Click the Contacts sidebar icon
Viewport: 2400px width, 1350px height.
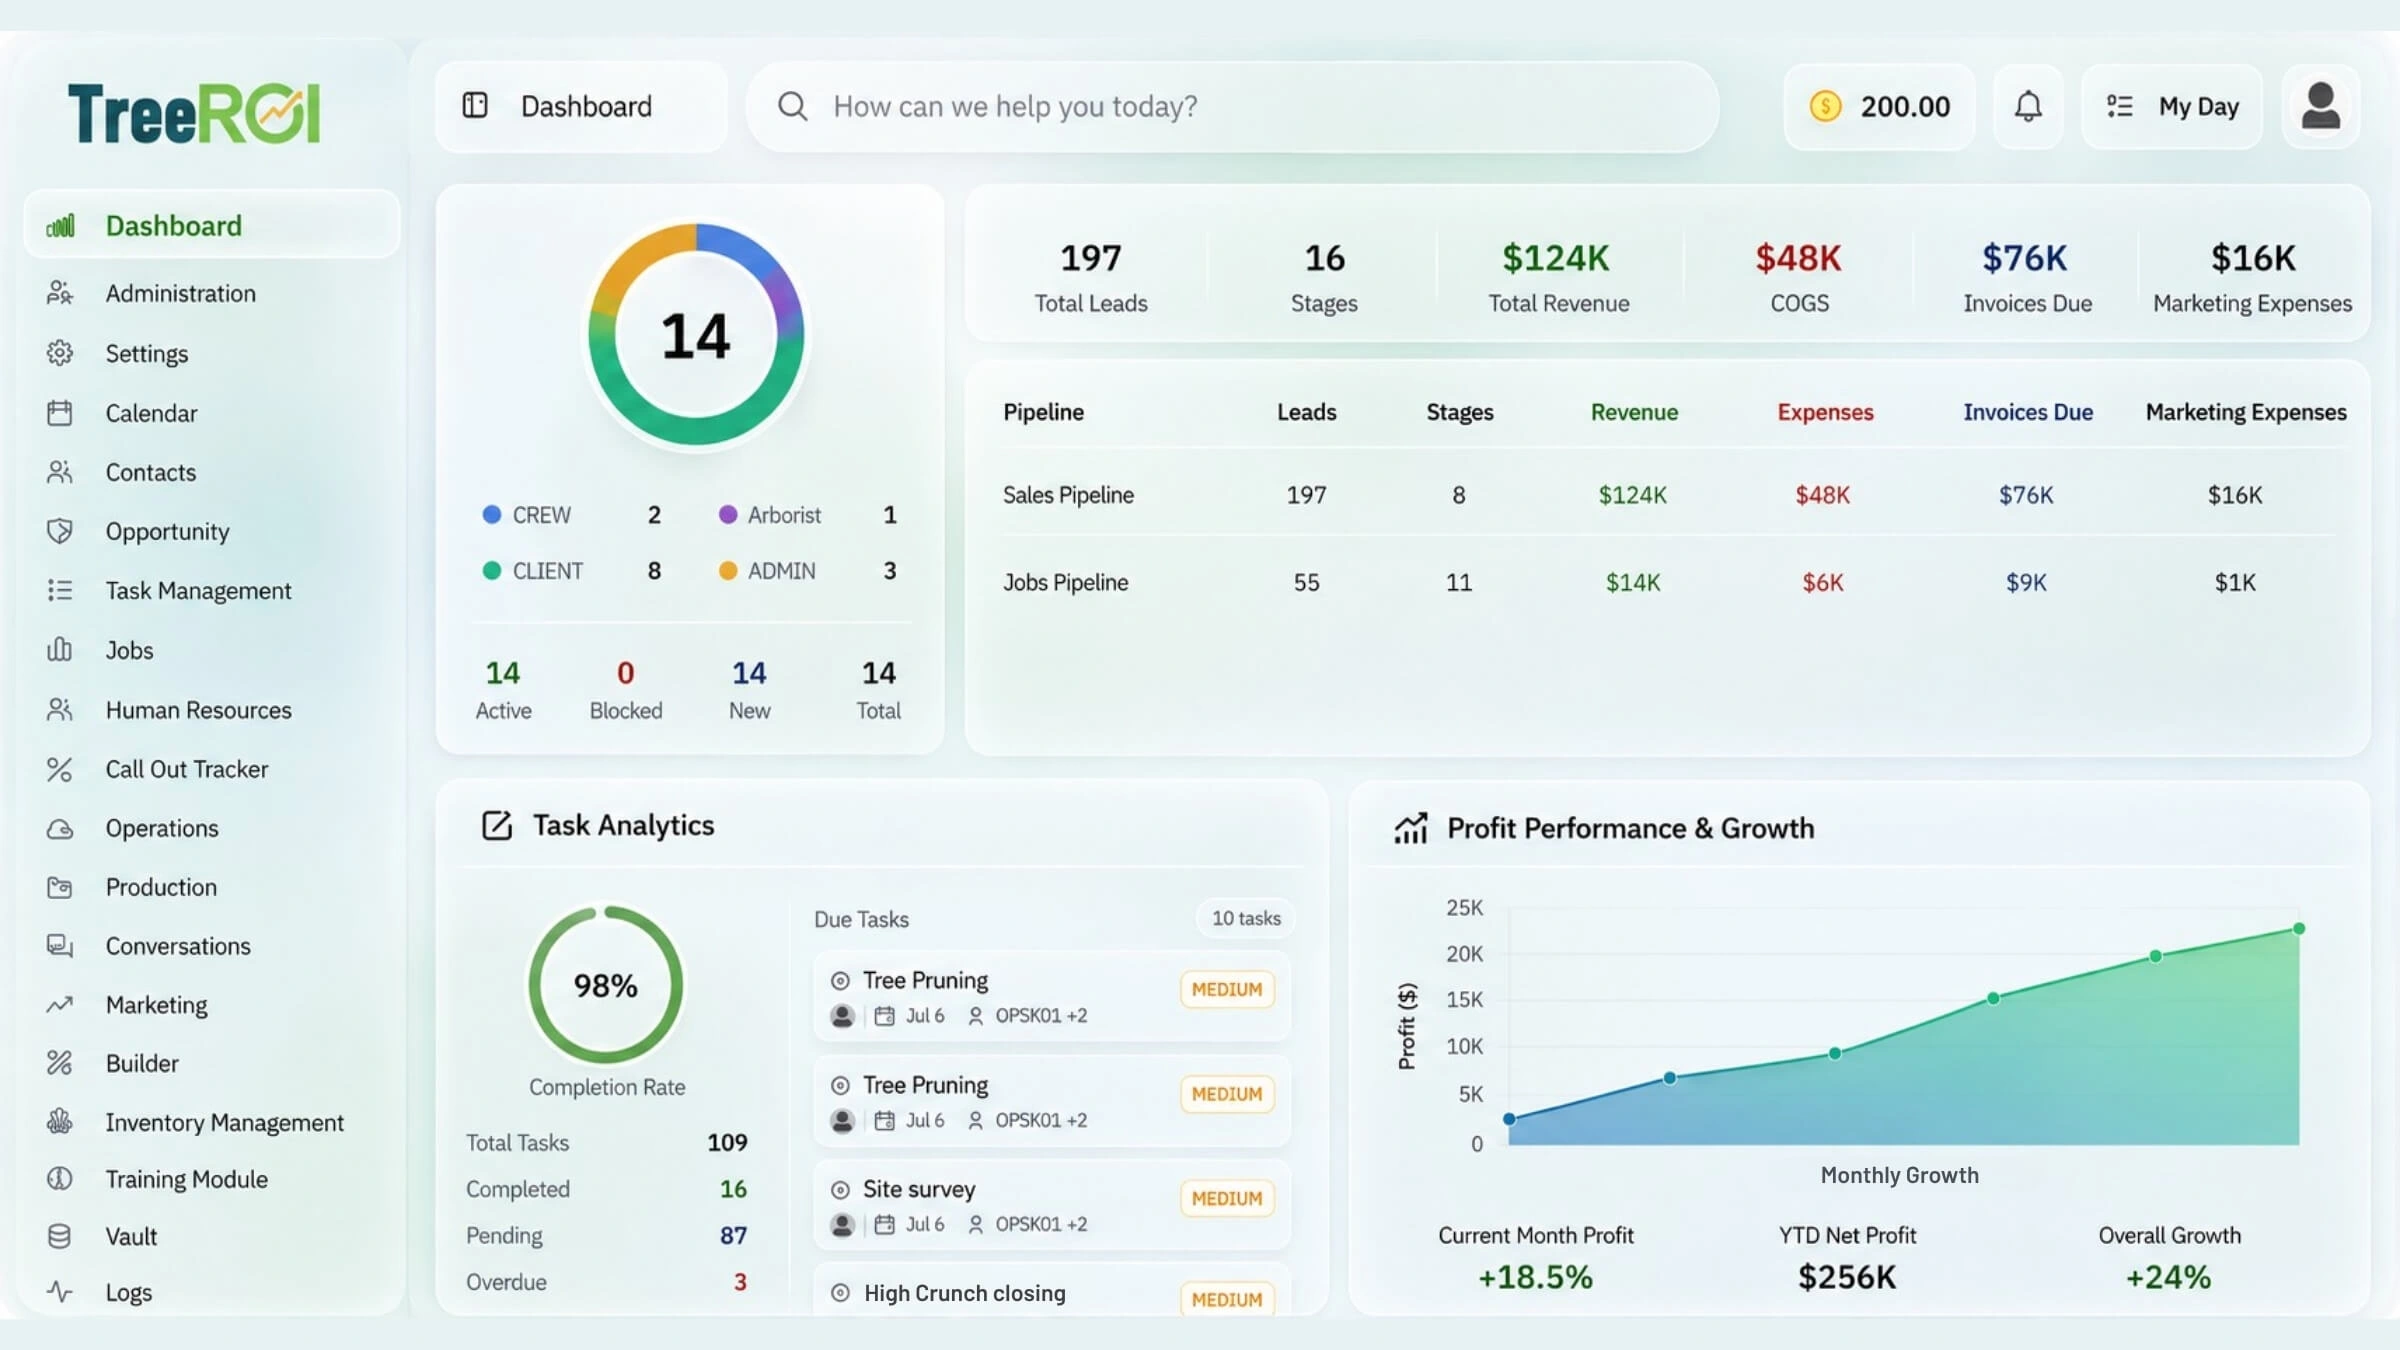pyautogui.click(x=59, y=472)
